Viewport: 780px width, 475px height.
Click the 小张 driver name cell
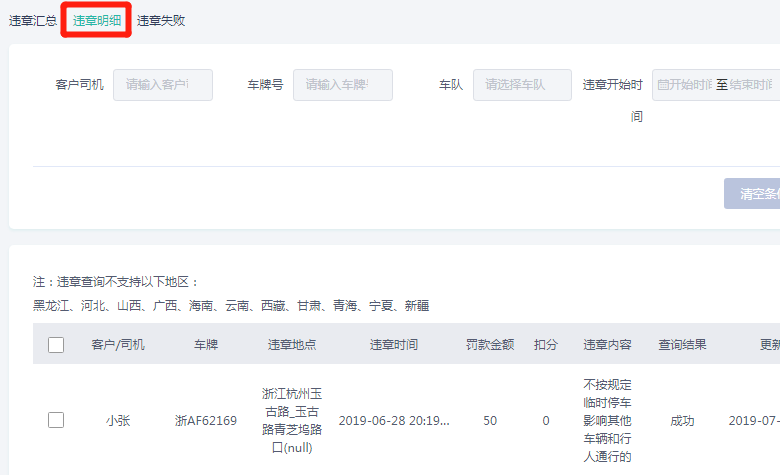pos(118,421)
